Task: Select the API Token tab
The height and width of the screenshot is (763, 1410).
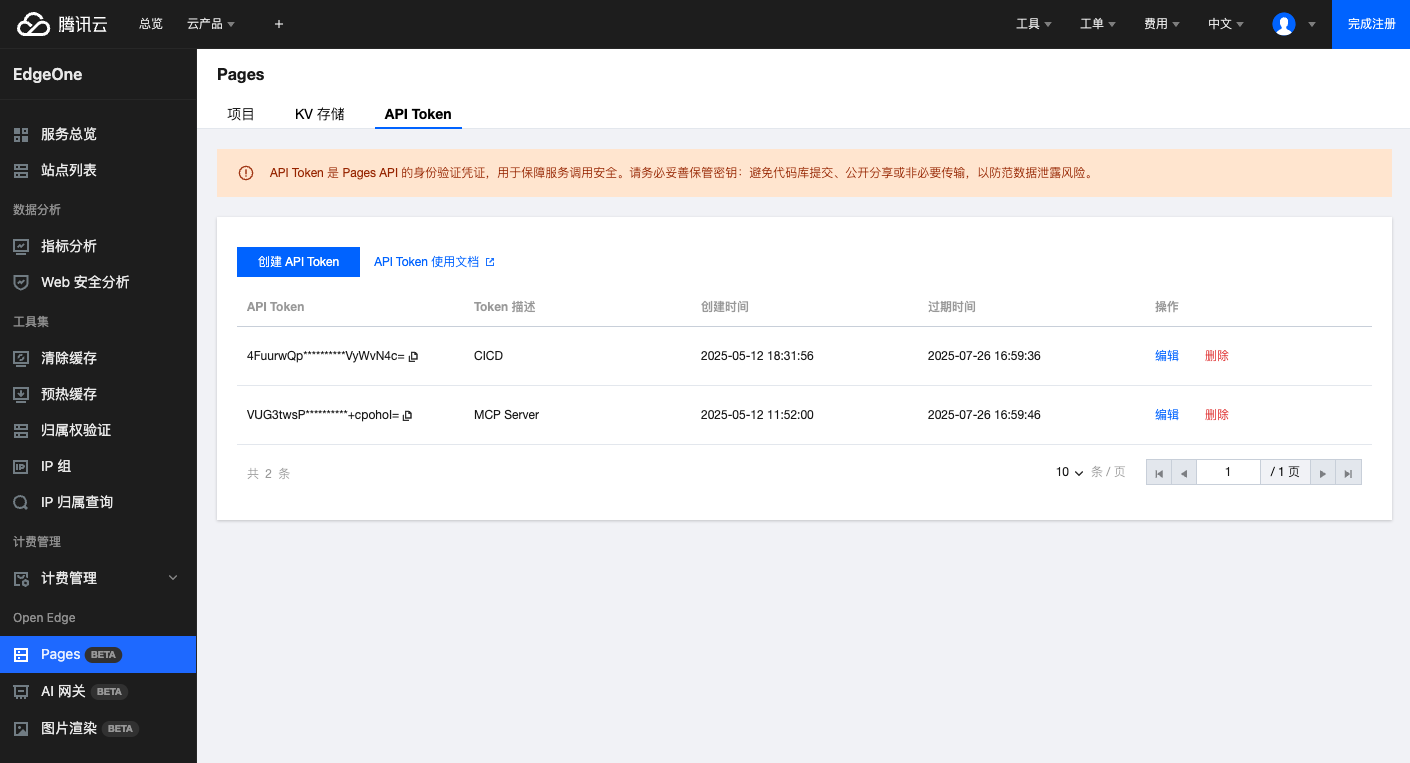Action: 418,114
